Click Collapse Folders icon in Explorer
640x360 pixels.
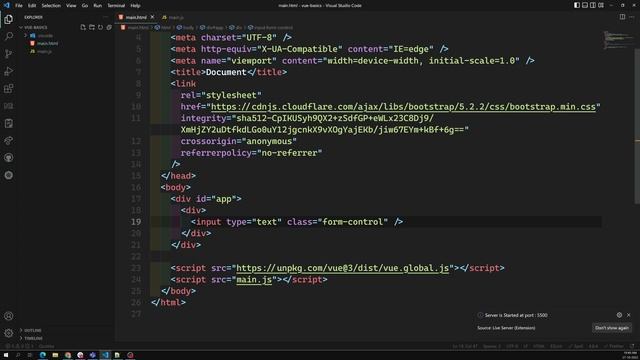[x=109, y=27]
